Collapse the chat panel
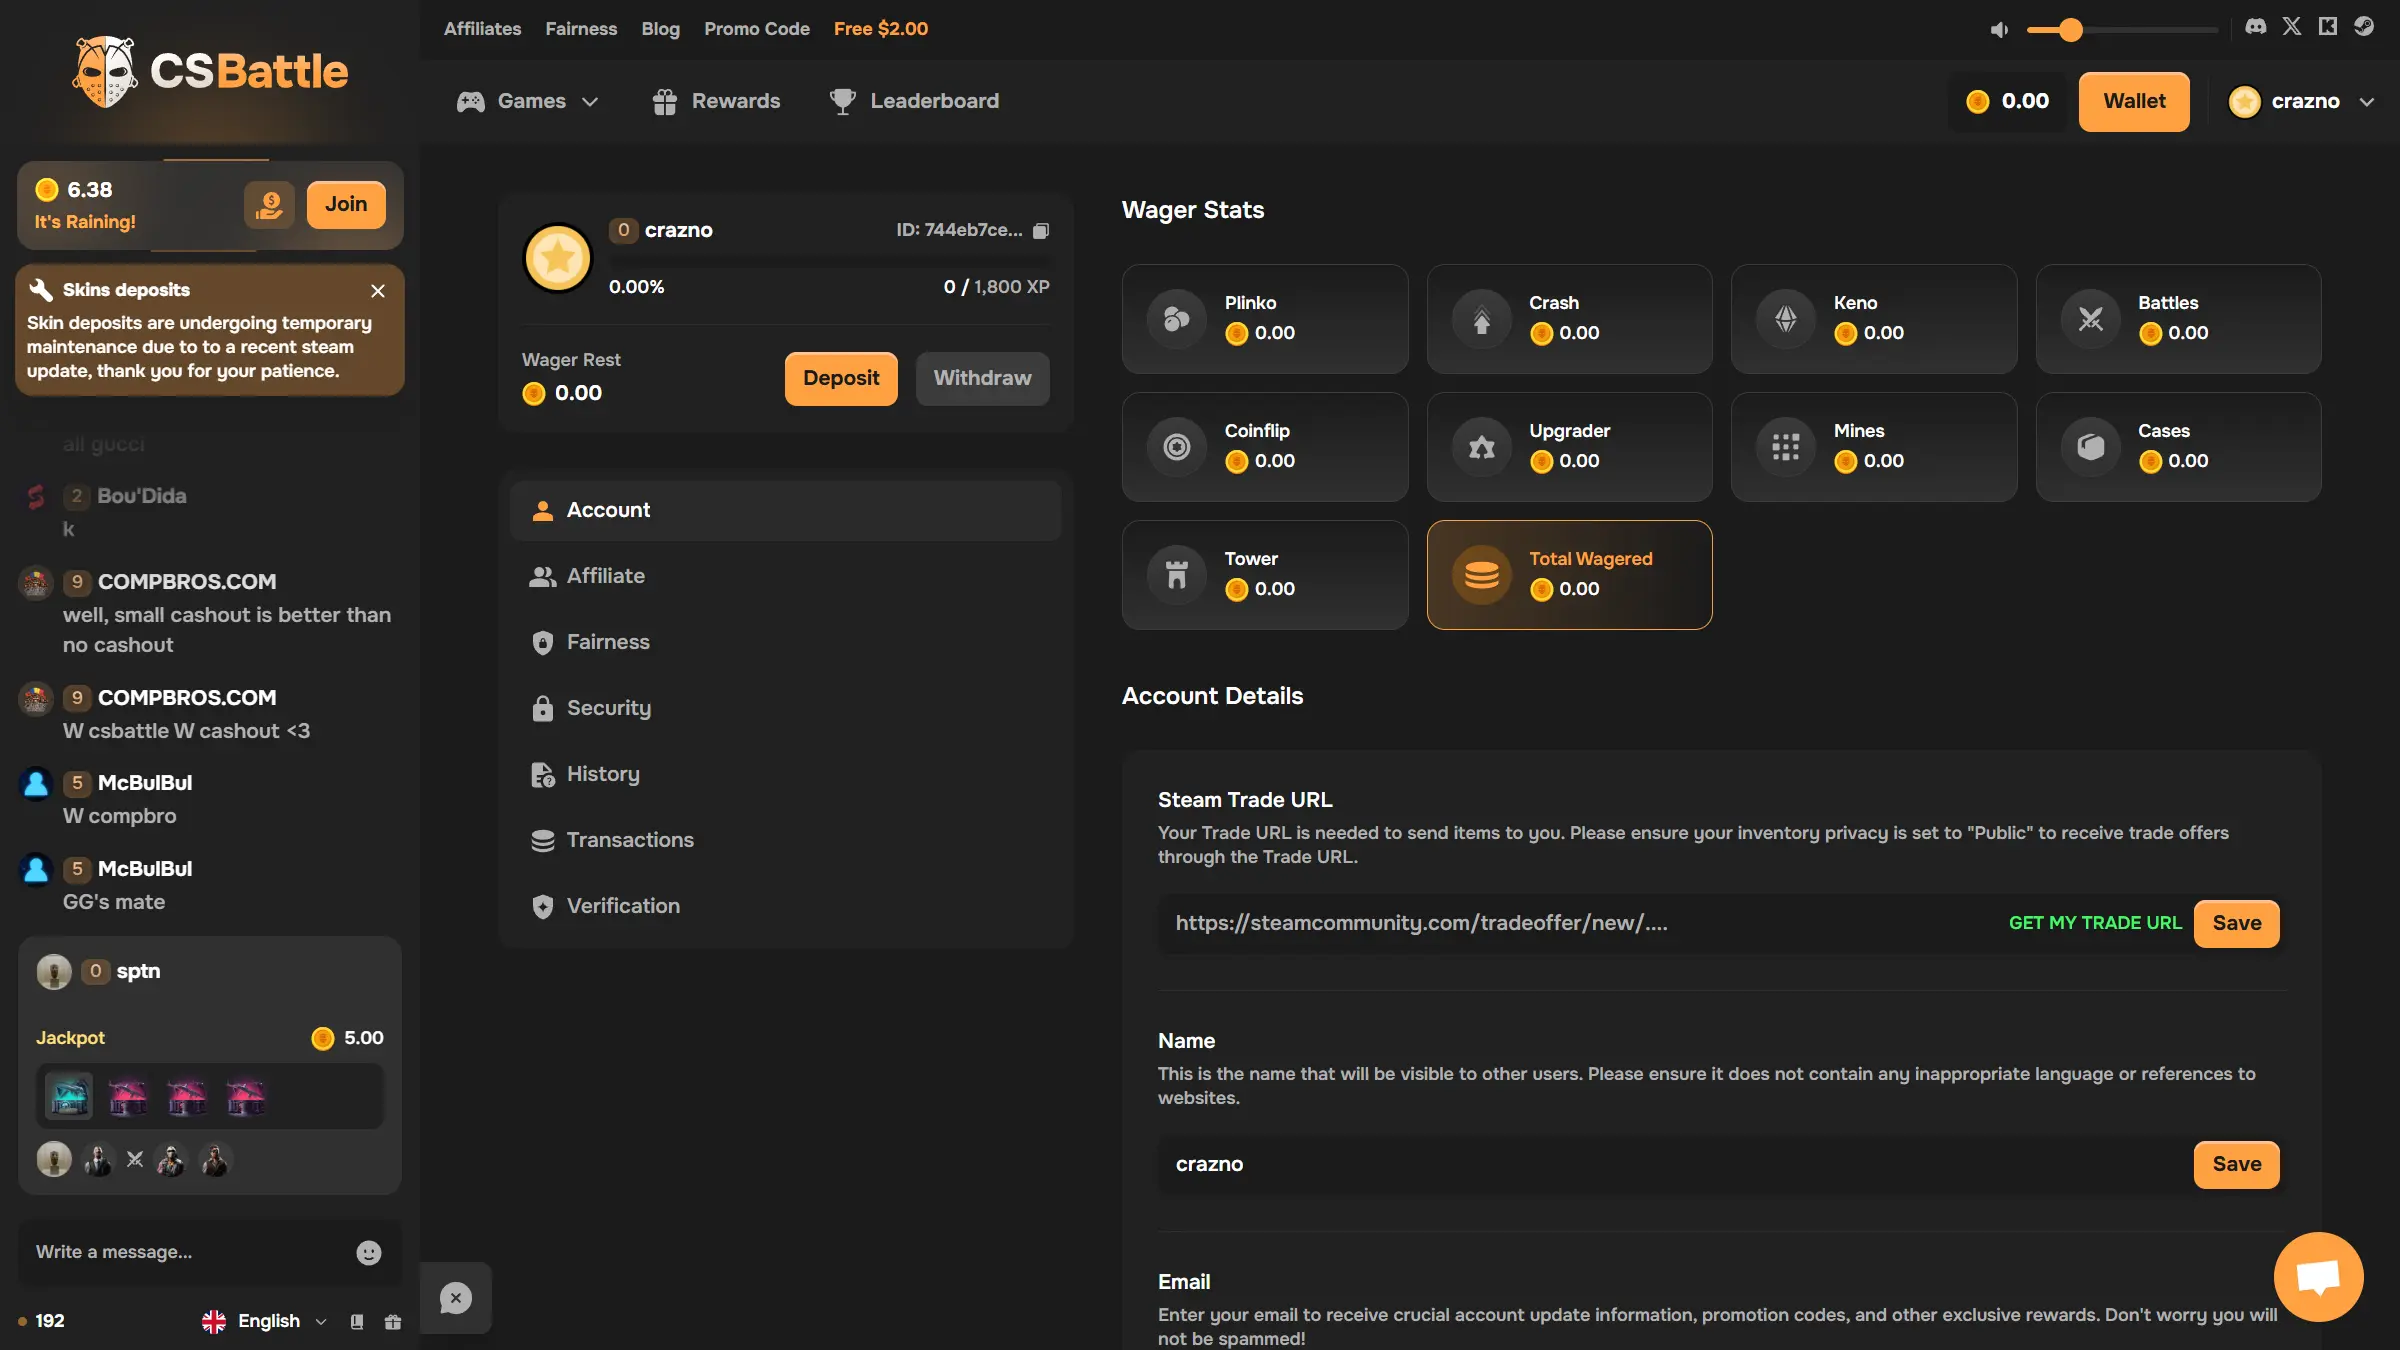The image size is (2400, 1350). pyautogui.click(x=456, y=1298)
